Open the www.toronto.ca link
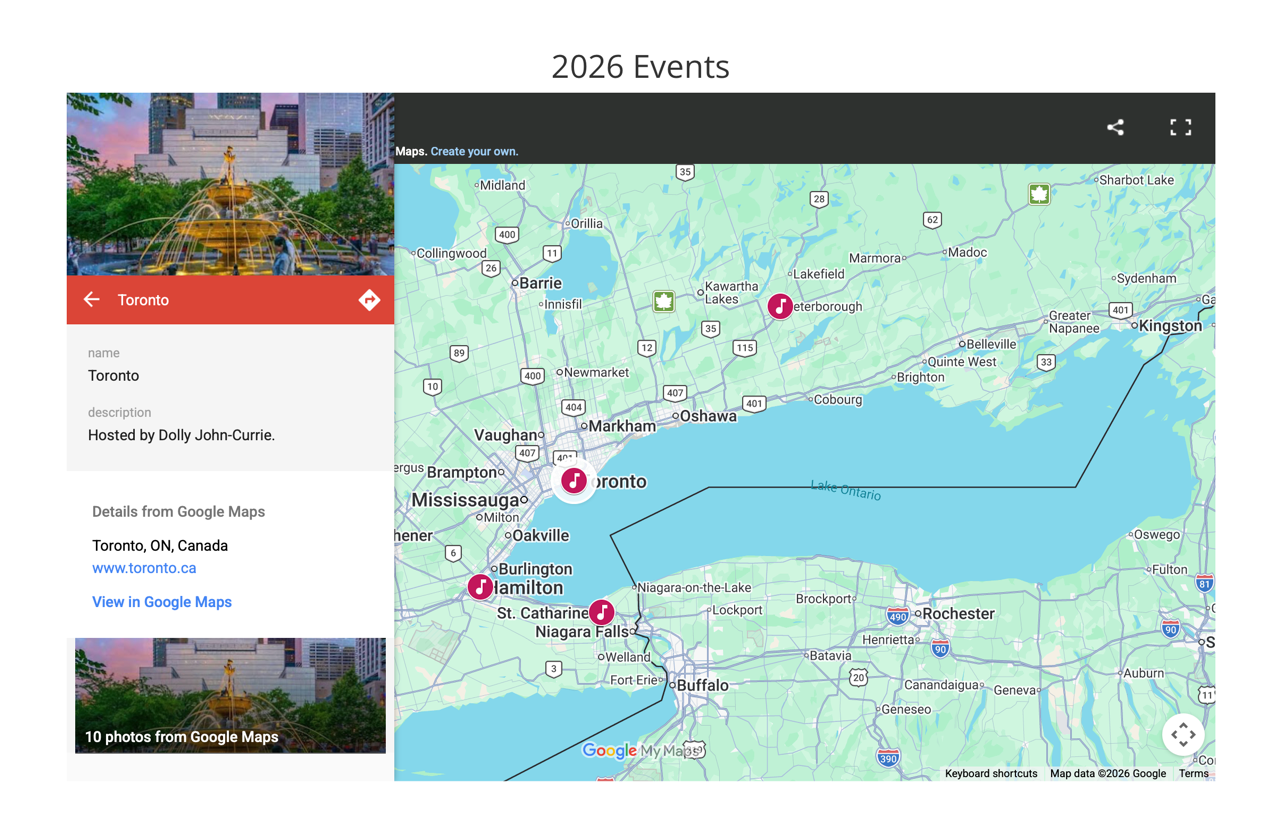The height and width of the screenshot is (822, 1280). (x=144, y=568)
